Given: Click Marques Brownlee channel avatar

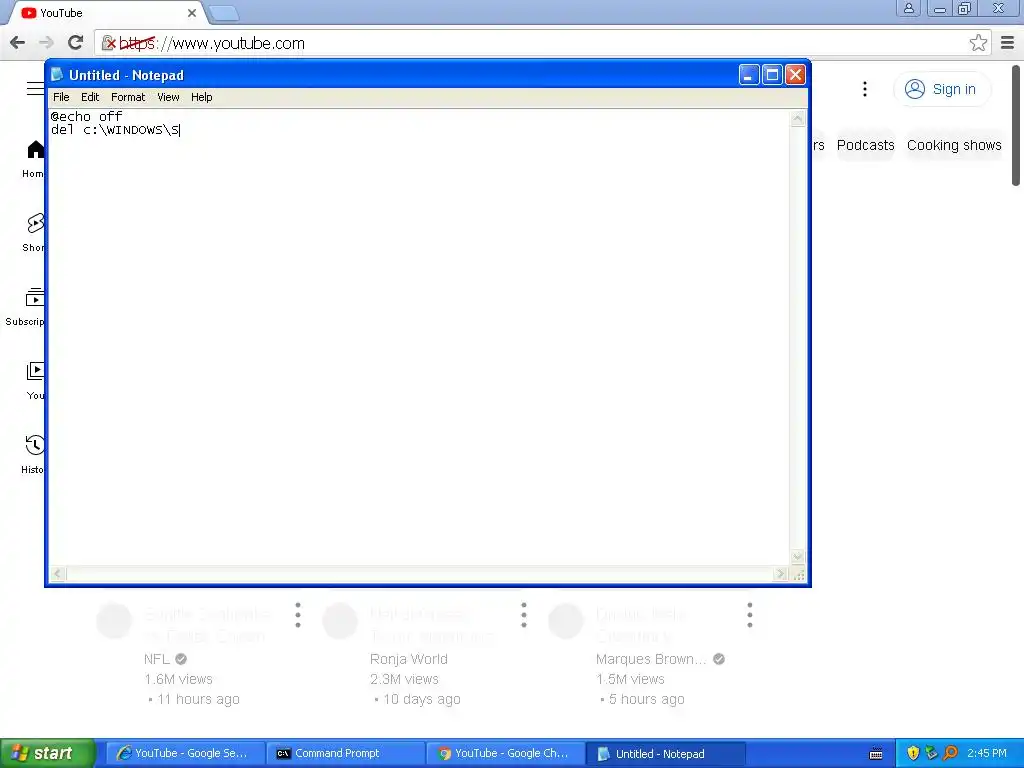Looking at the screenshot, I should pyautogui.click(x=566, y=620).
